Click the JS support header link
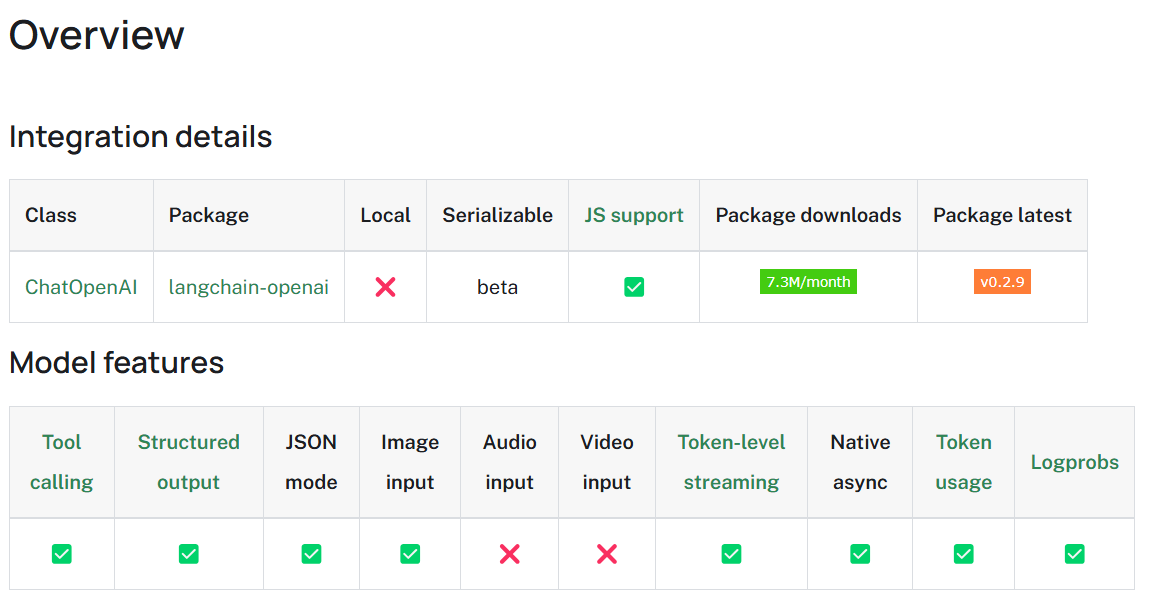Screen dimensions: 1151x605 (634, 215)
